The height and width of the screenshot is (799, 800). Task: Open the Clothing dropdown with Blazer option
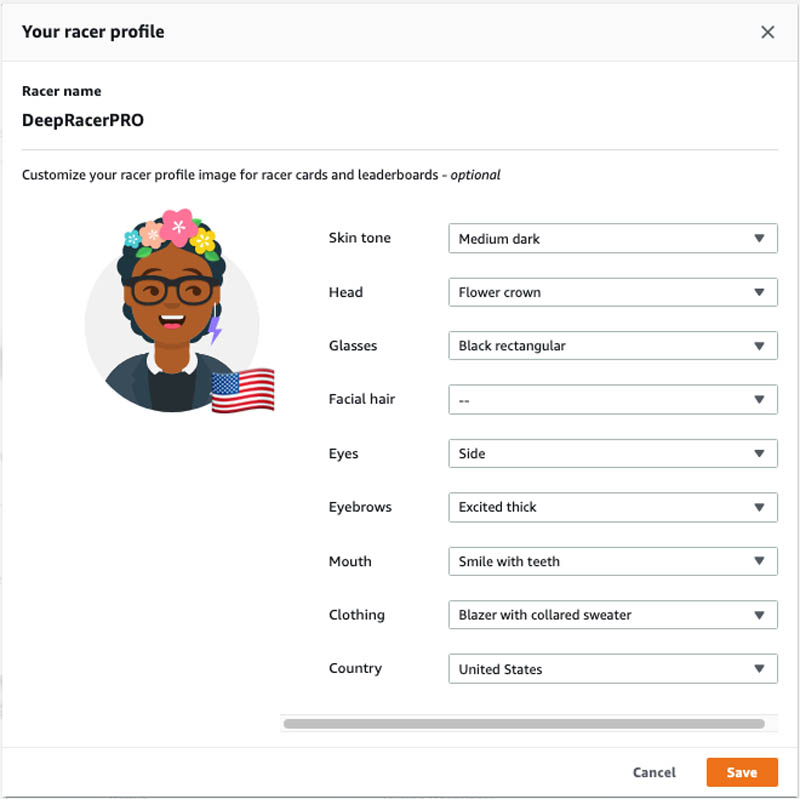coord(613,615)
